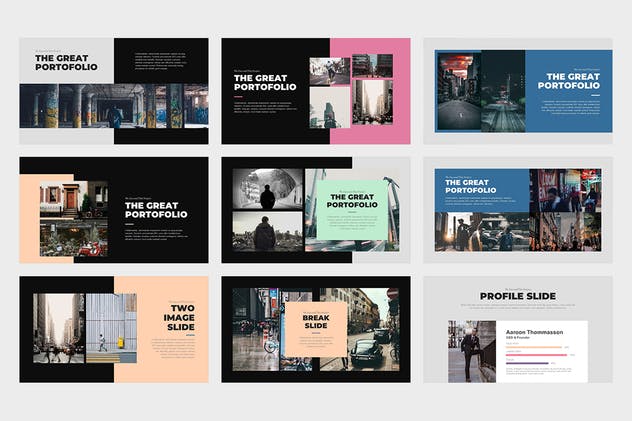Click the Profile Slide heading
Viewport: 632px width, 421px height.
pyautogui.click(x=517, y=296)
